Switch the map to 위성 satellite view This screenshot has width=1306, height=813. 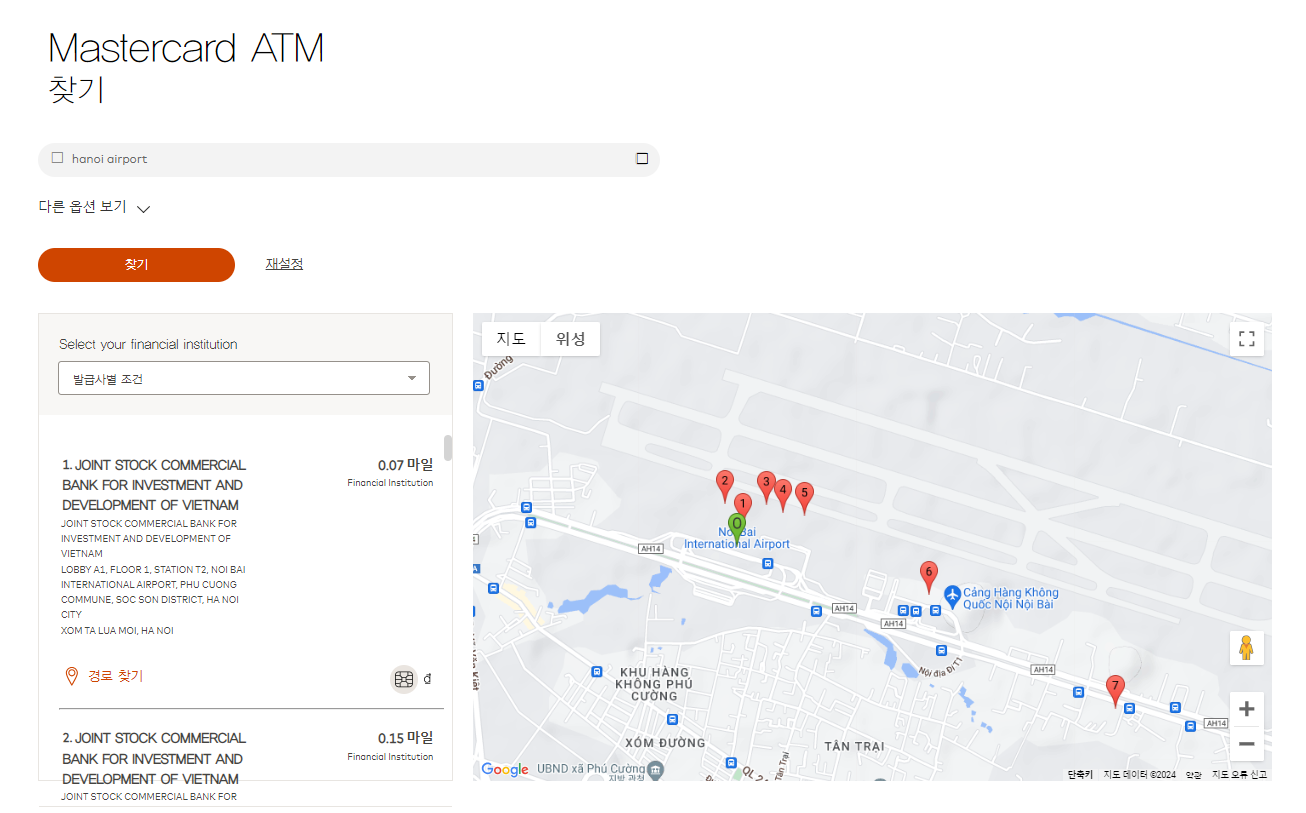click(571, 338)
